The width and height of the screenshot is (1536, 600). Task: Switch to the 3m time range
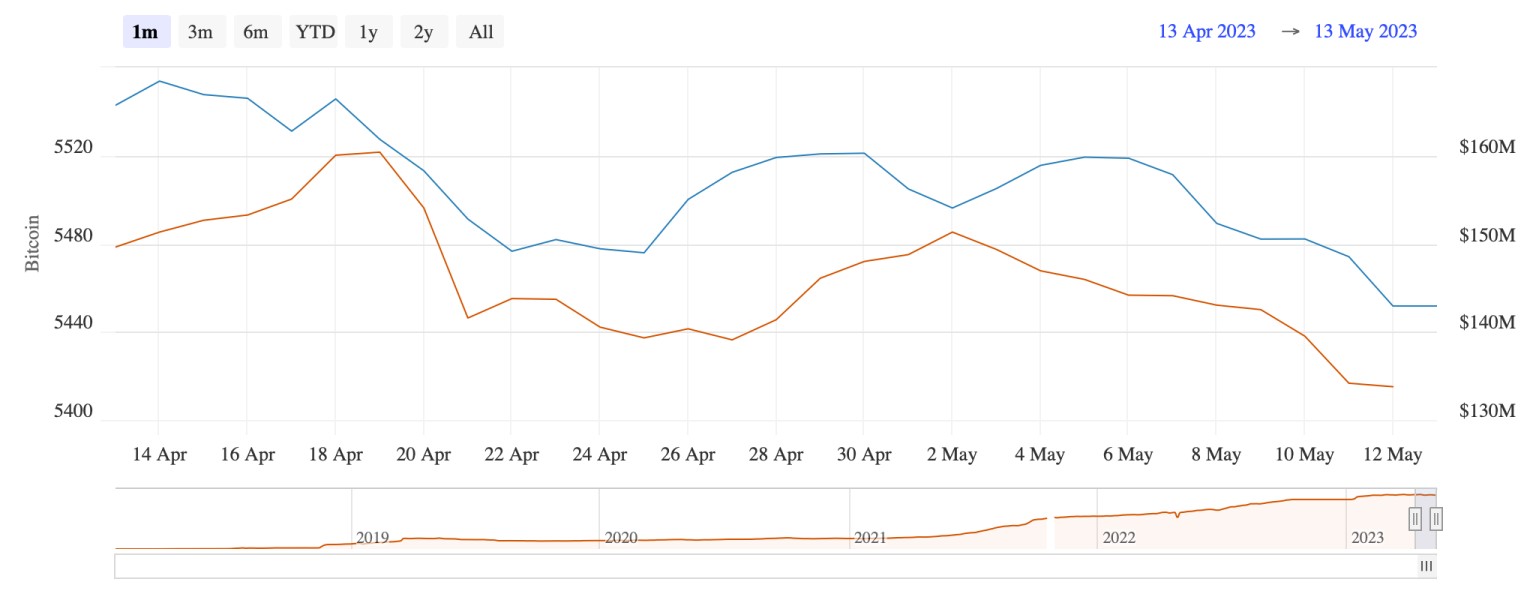(x=200, y=32)
